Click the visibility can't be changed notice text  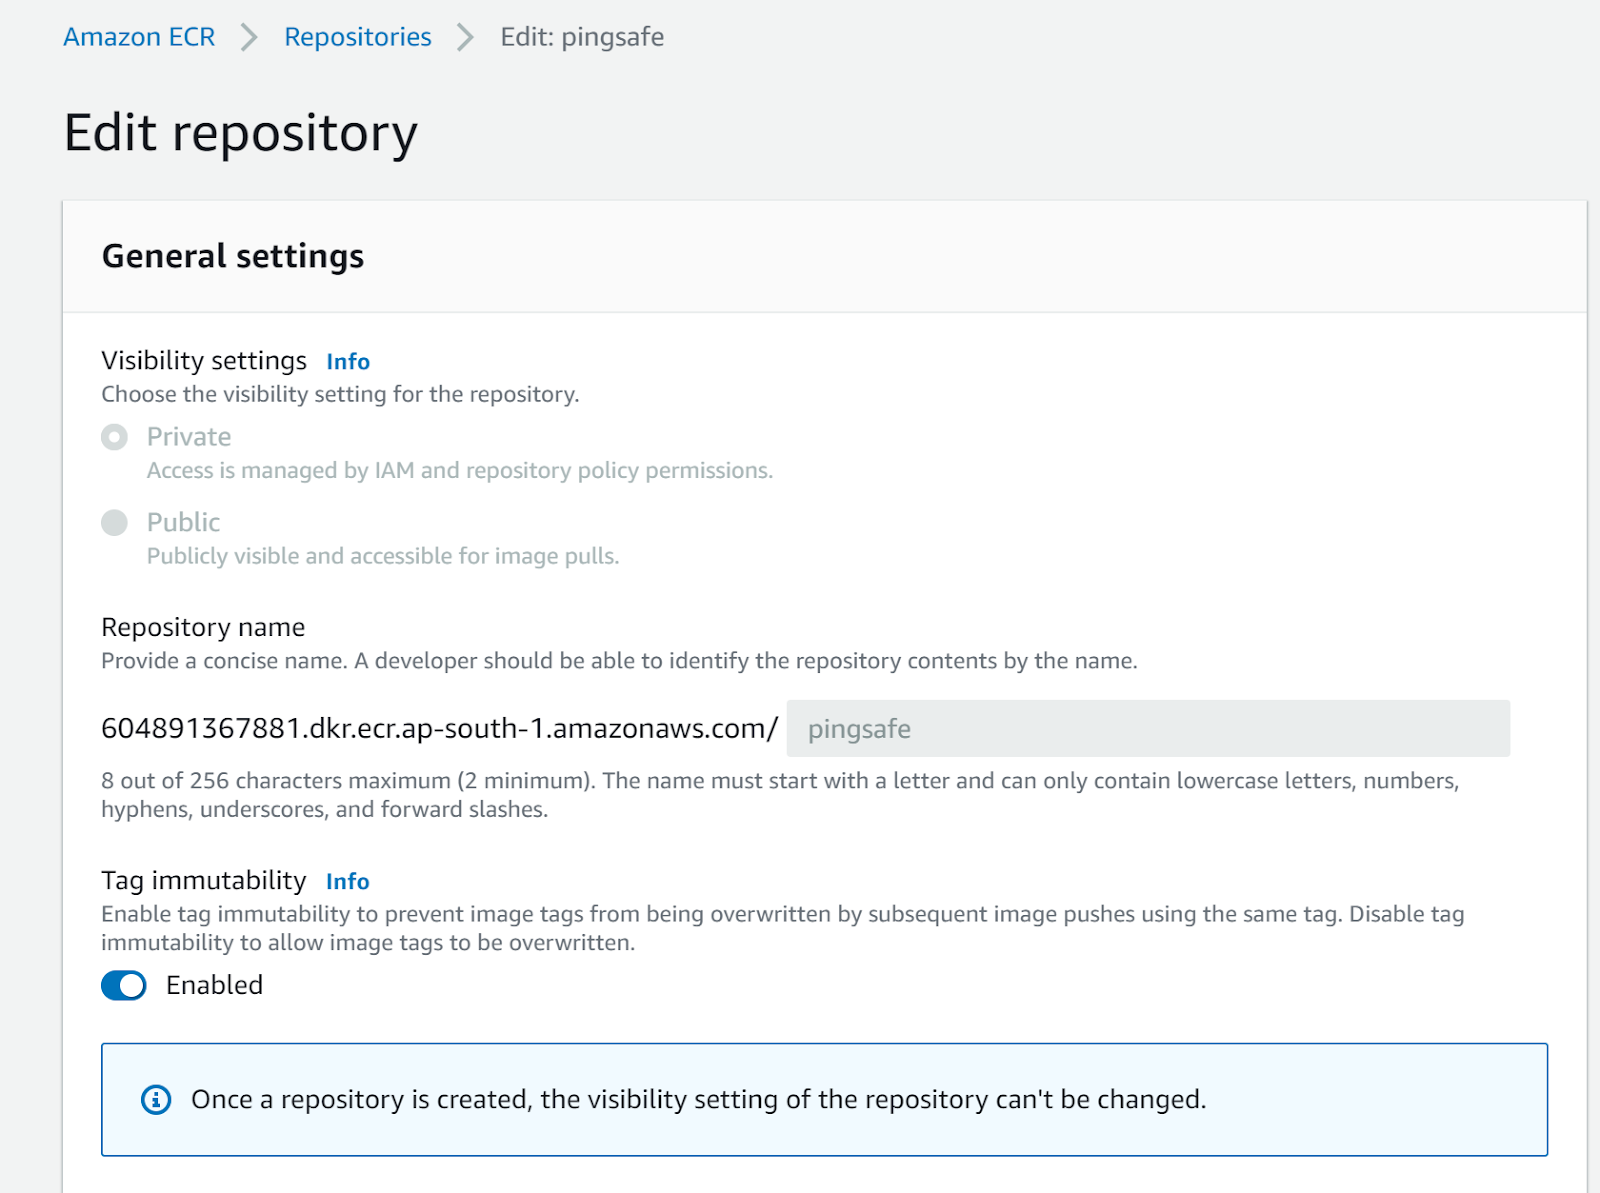click(698, 1099)
